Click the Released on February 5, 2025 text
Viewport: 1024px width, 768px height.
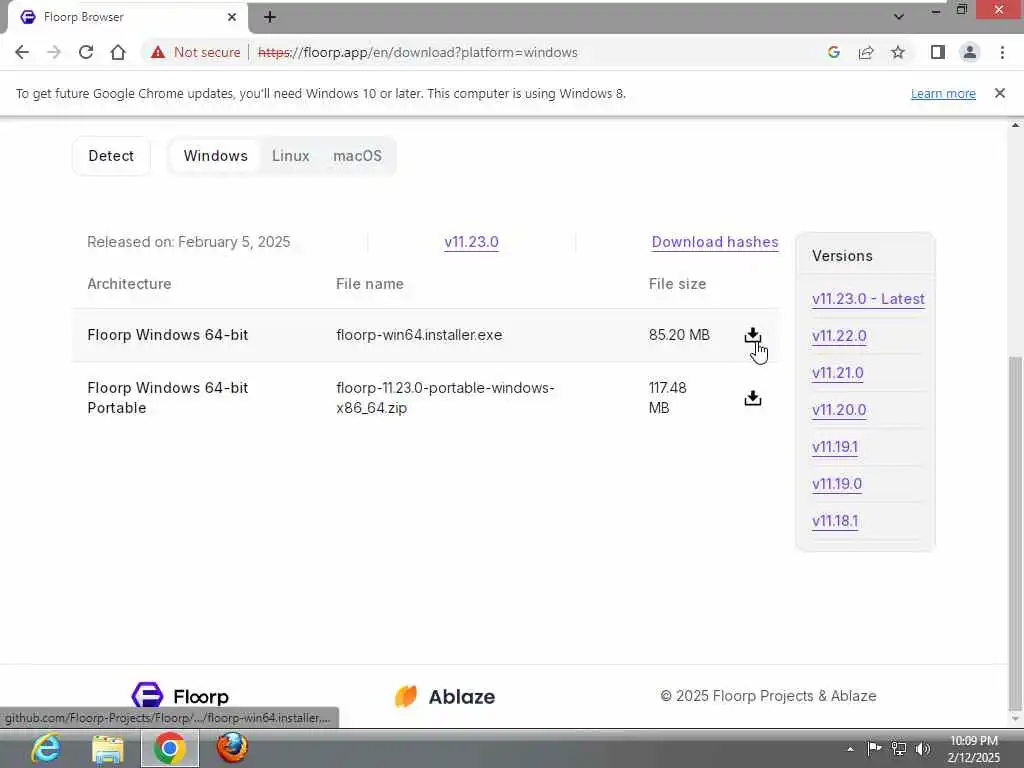pyautogui.click(x=189, y=242)
